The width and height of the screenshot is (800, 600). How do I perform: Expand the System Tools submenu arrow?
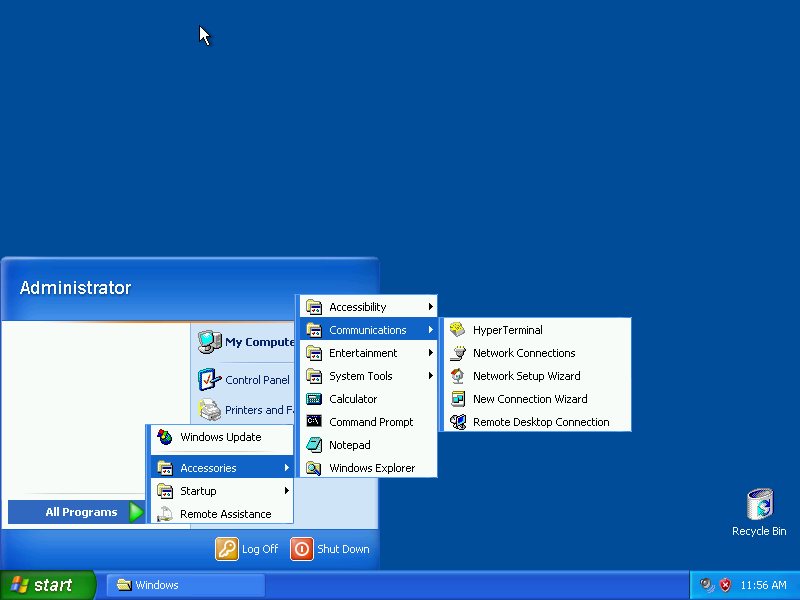pyautogui.click(x=431, y=376)
